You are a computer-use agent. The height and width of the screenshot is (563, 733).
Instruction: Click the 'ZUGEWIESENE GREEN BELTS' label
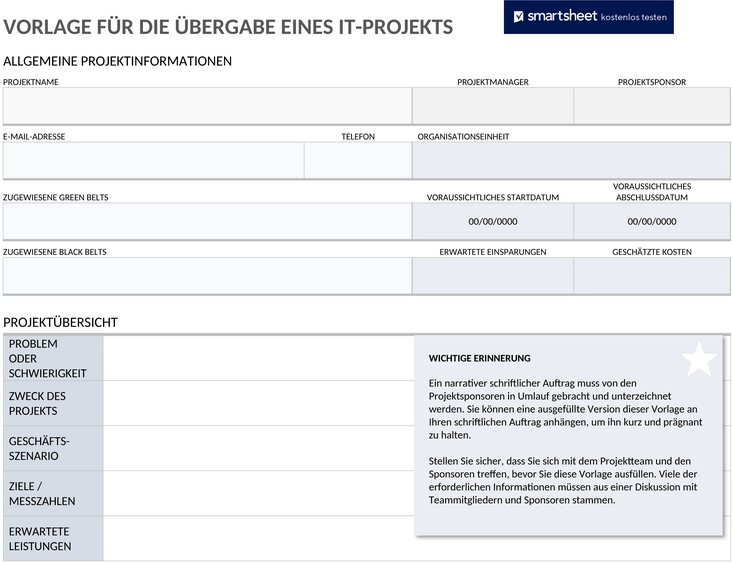(56, 197)
